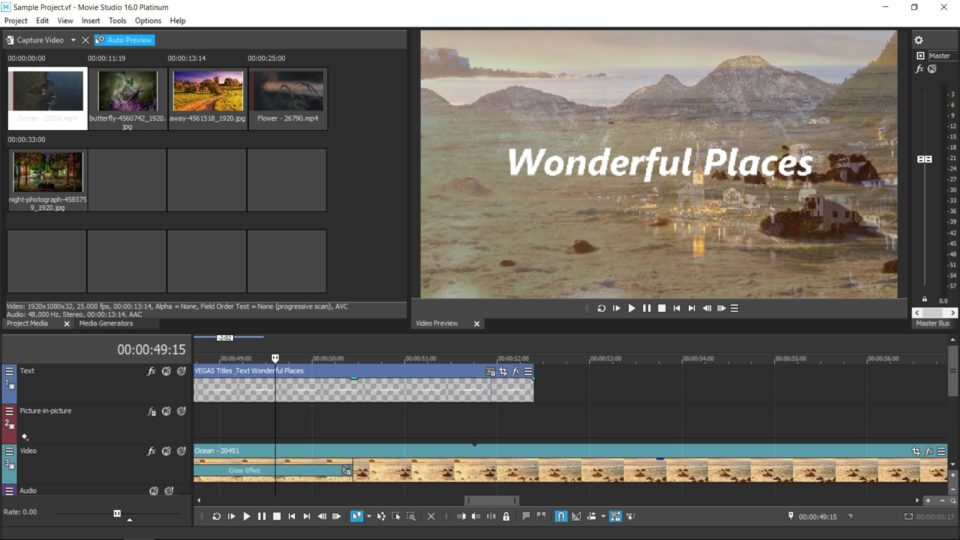Click Stop in the Video Preview transport
960x540 pixels.
point(662,309)
